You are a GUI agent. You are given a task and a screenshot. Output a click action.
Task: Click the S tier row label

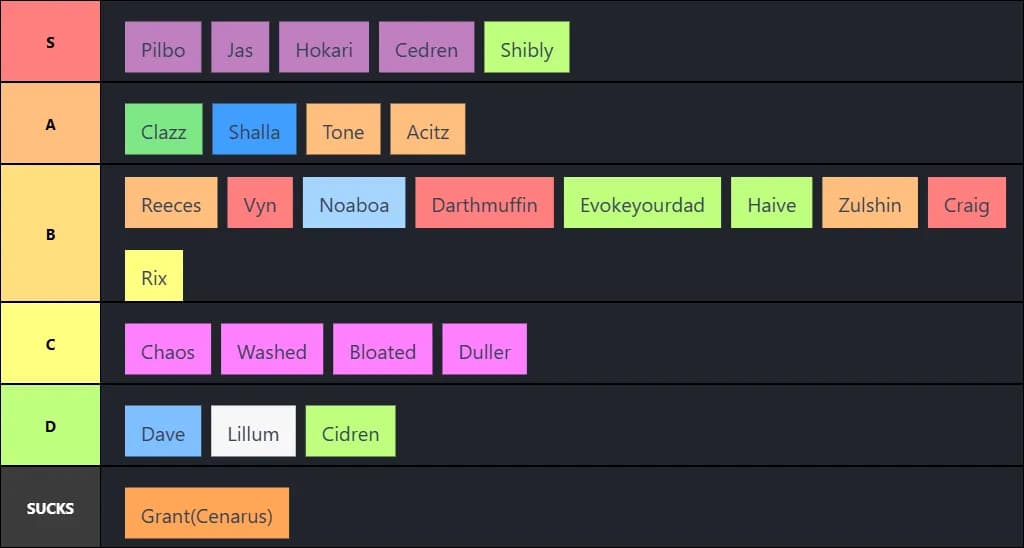coord(50,42)
